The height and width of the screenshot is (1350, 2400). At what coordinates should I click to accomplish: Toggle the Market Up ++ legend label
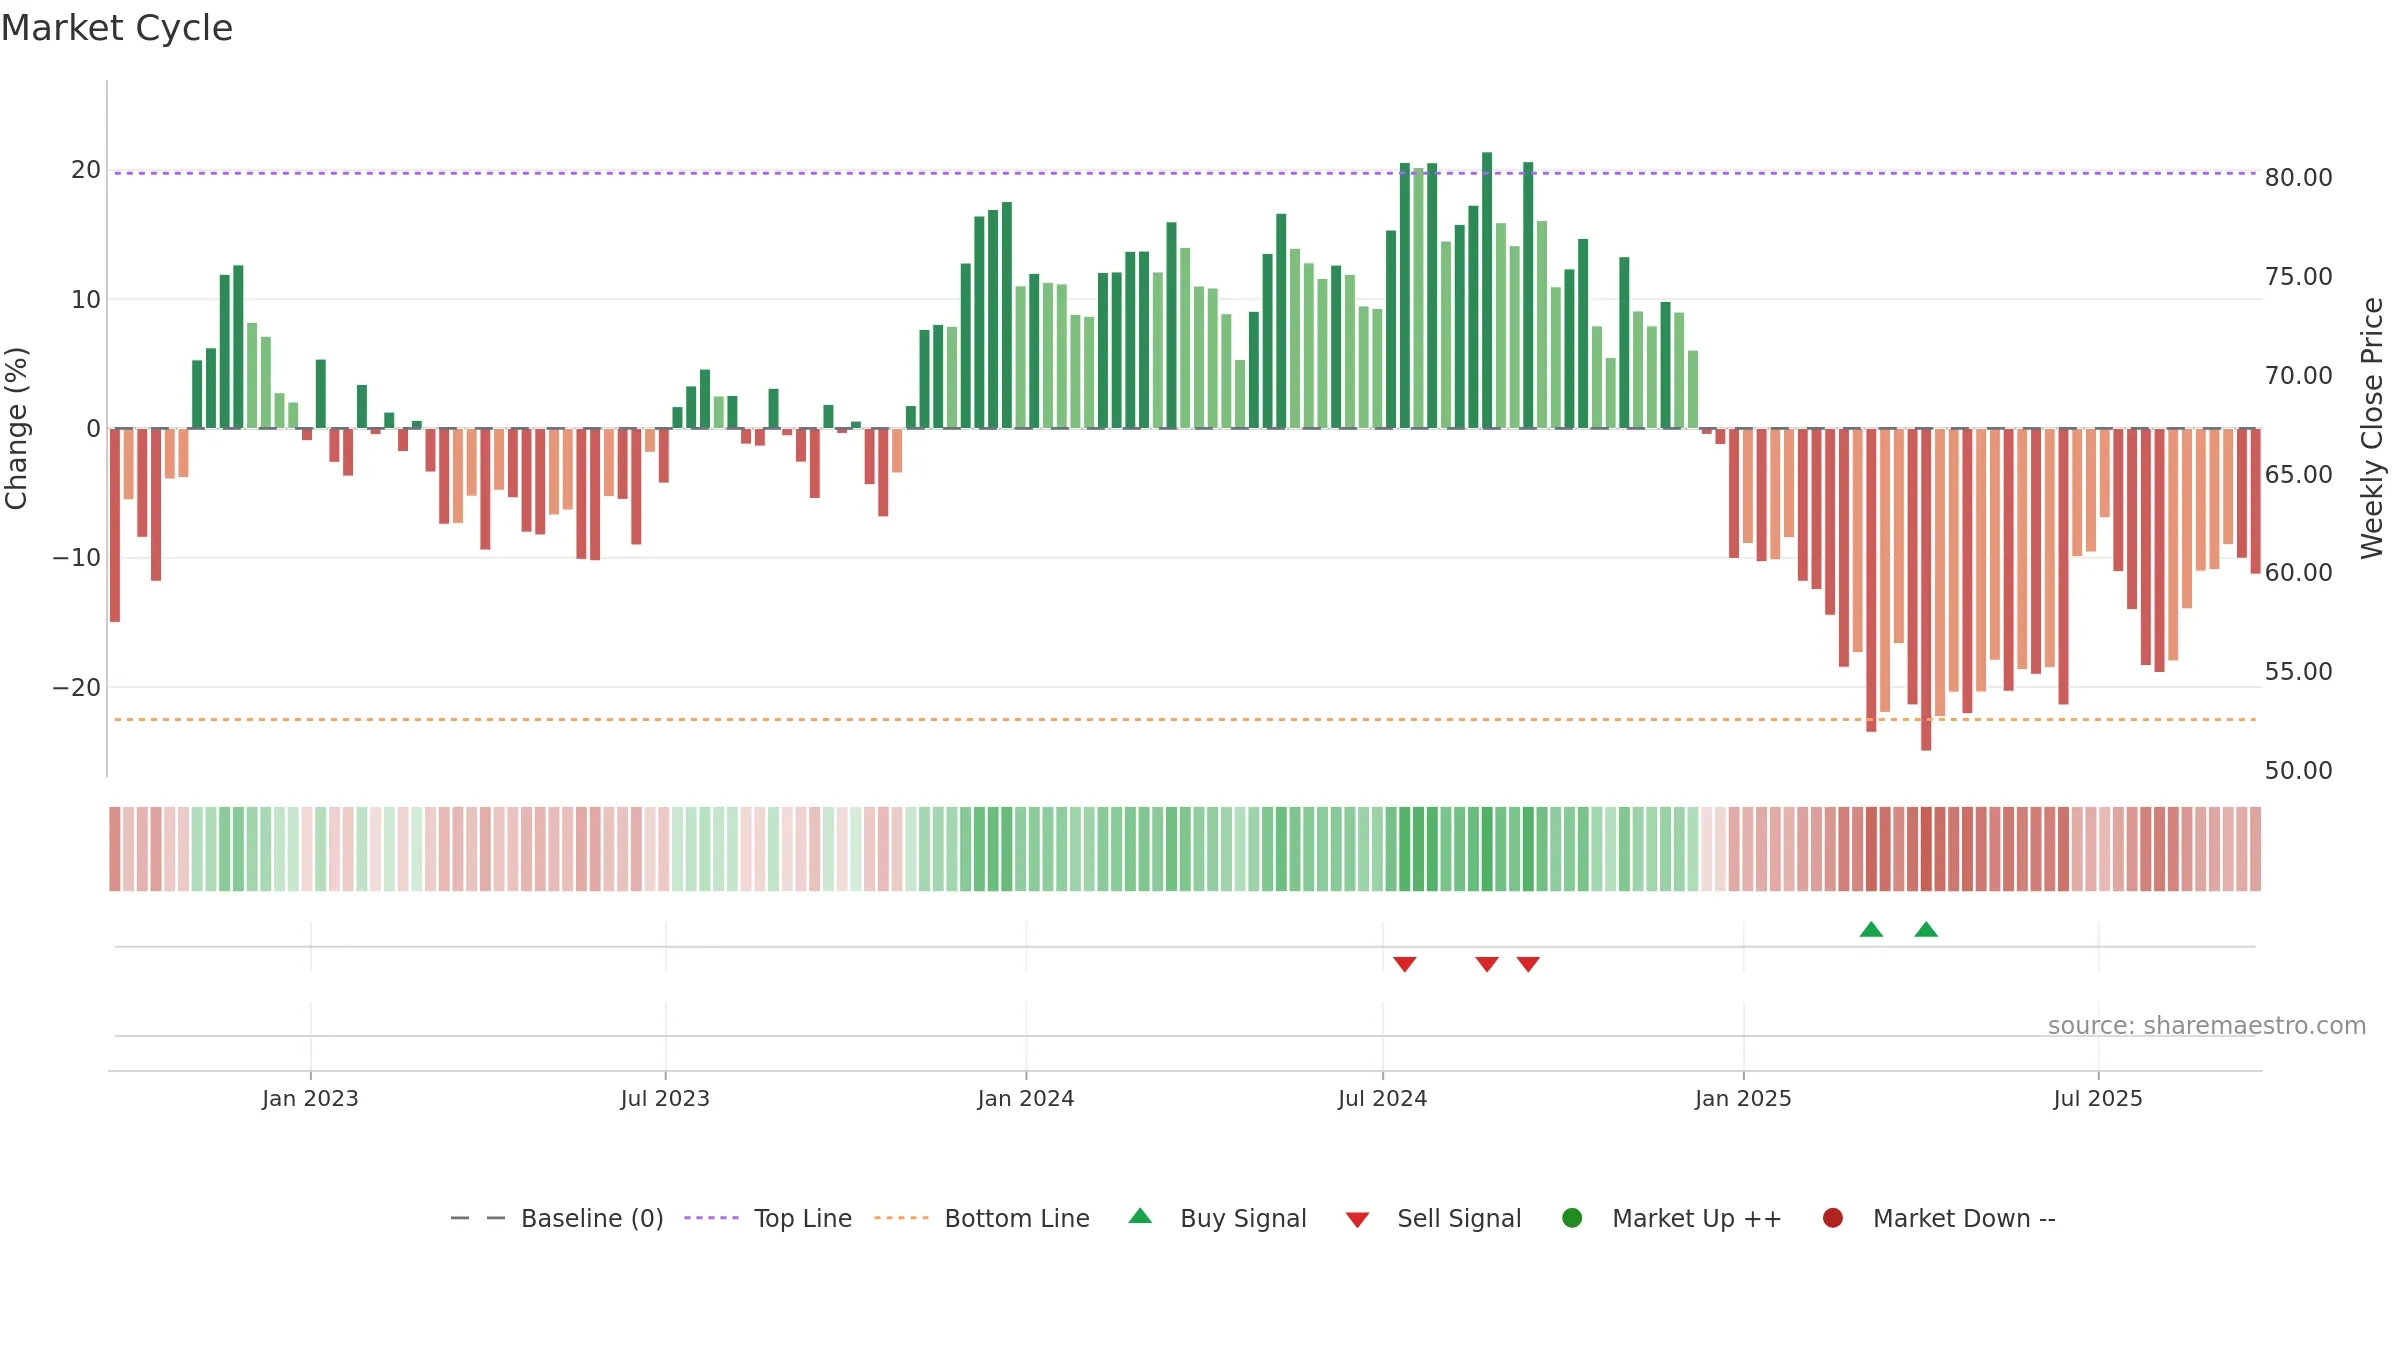click(x=1697, y=1219)
